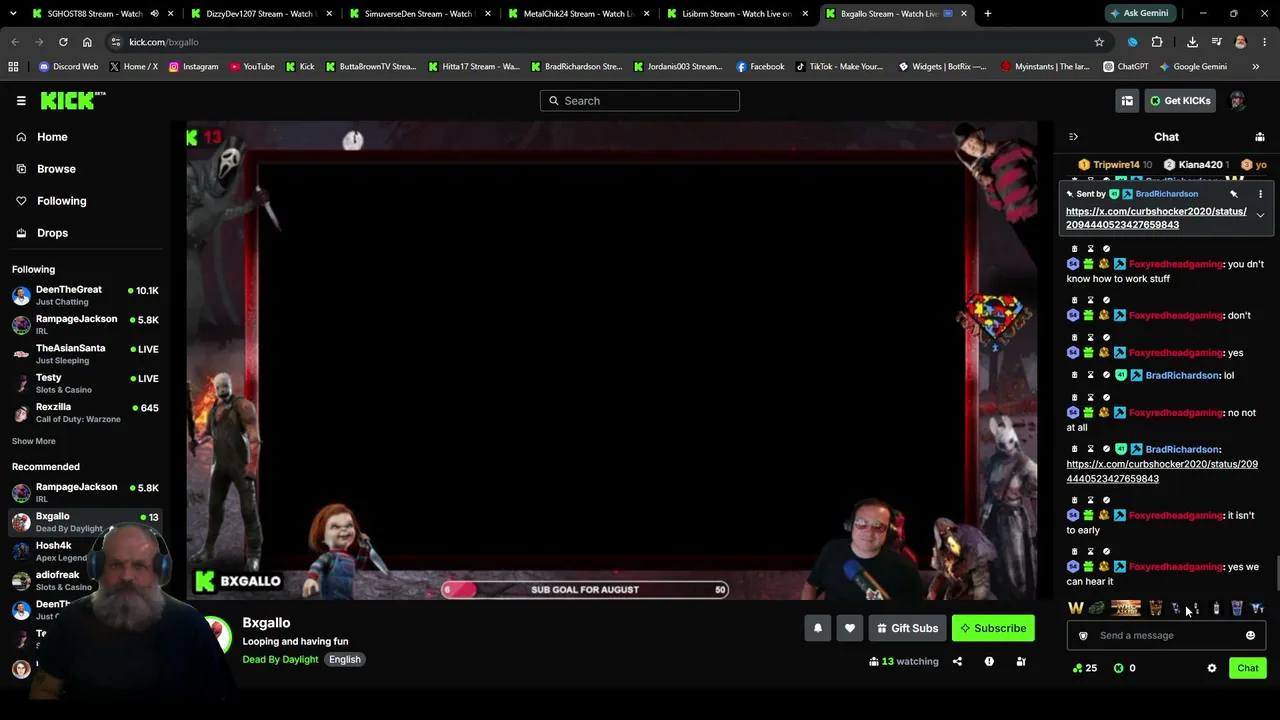Image resolution: width=1280 pixels, height=720 pixels.
Task: Open a new Chrome tab
Action: pyautogui.click(x=987, y=14)
